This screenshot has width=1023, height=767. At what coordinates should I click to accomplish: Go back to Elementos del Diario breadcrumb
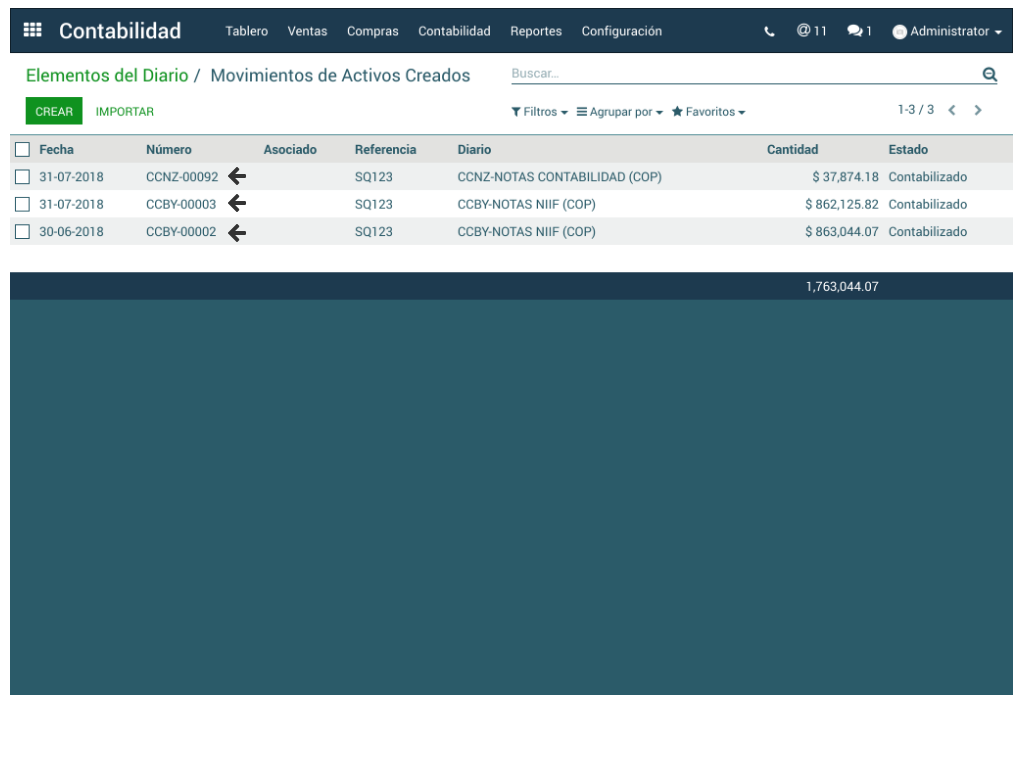[106, 76]
